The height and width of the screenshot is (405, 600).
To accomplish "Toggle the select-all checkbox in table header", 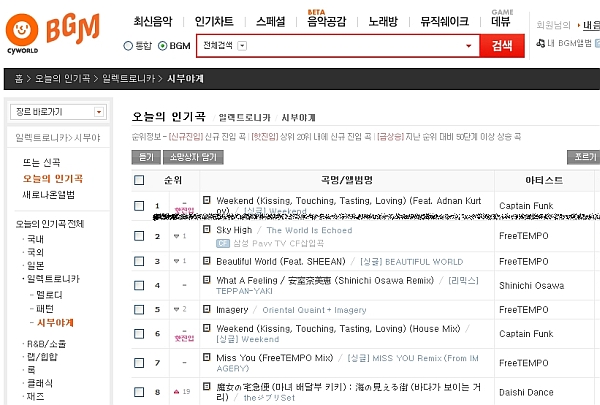I will (x=139, y=180).
